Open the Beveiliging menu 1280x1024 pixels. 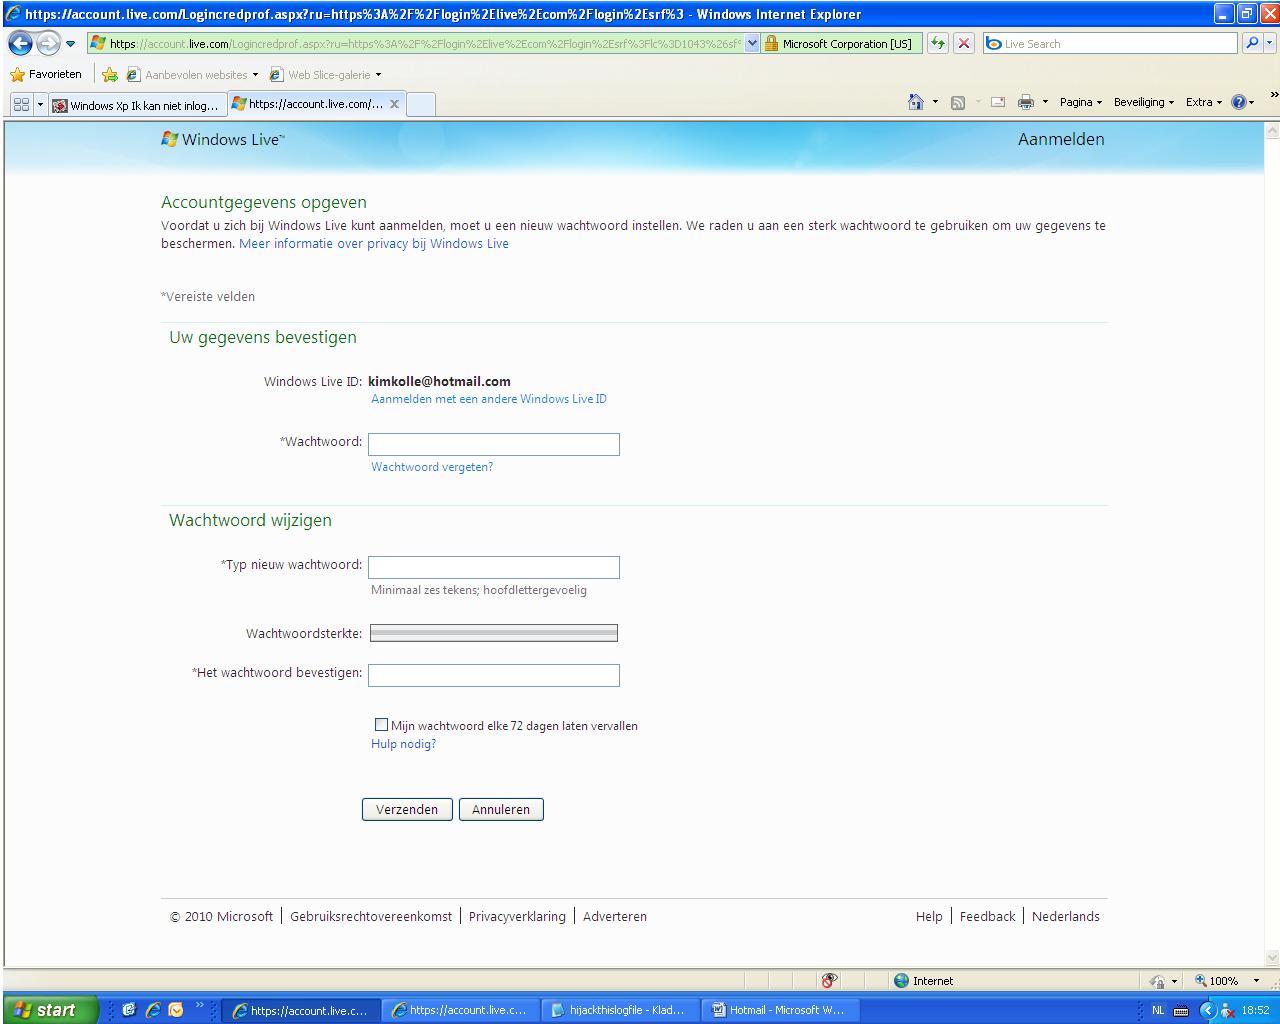[1144, 102]
